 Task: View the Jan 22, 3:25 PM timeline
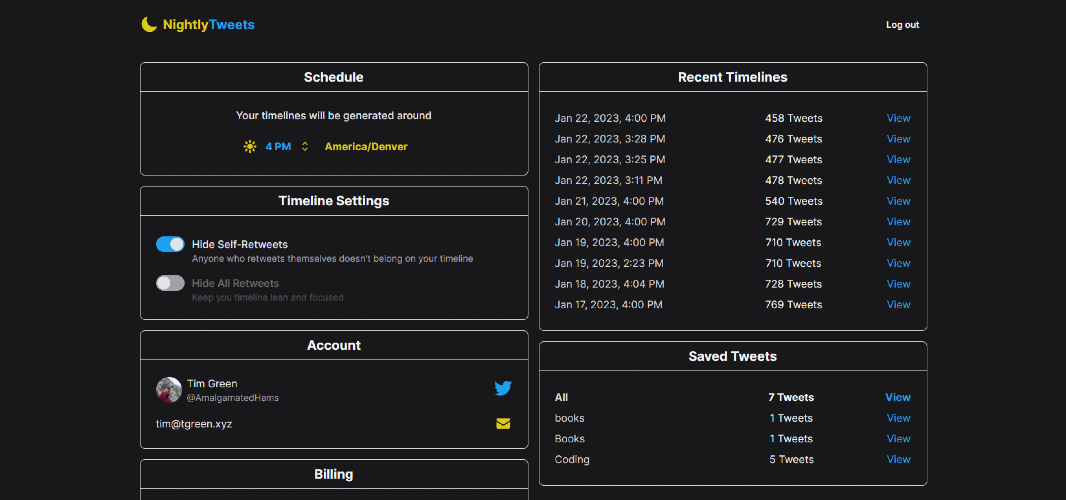(x=898, y=159)
